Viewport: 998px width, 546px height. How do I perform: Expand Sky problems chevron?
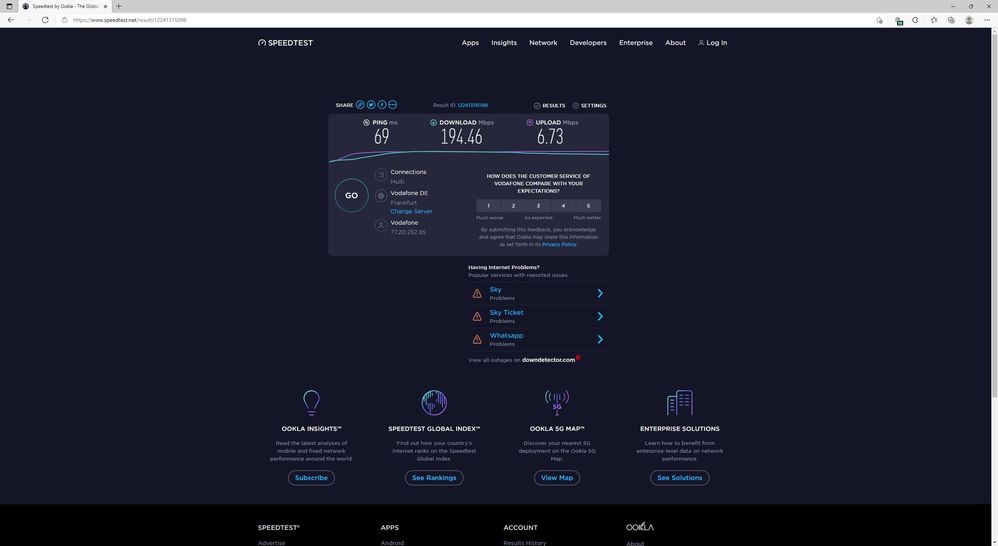coord(600,293)
